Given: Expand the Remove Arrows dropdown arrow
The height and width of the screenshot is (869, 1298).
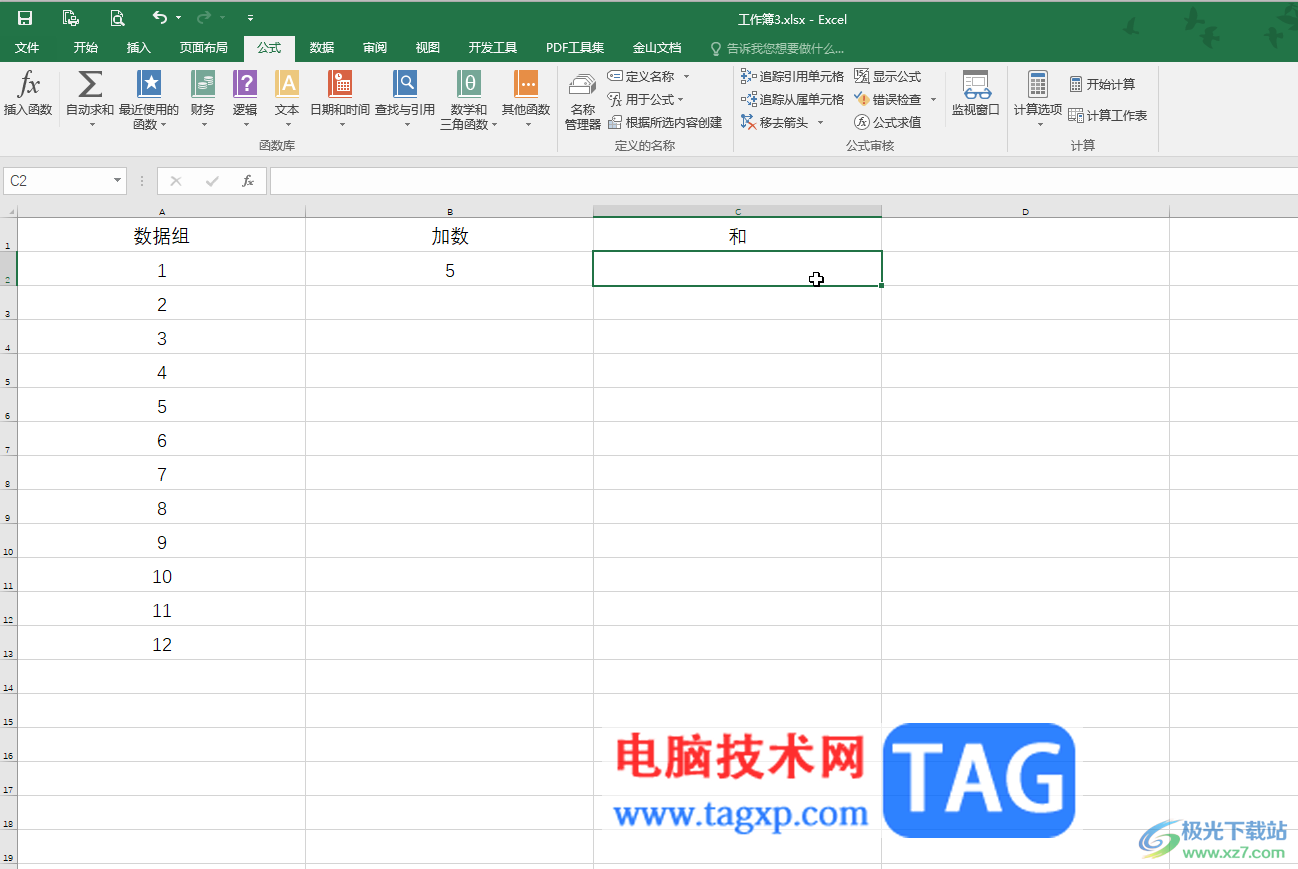Looking at the screenshot, I should 820,122.
